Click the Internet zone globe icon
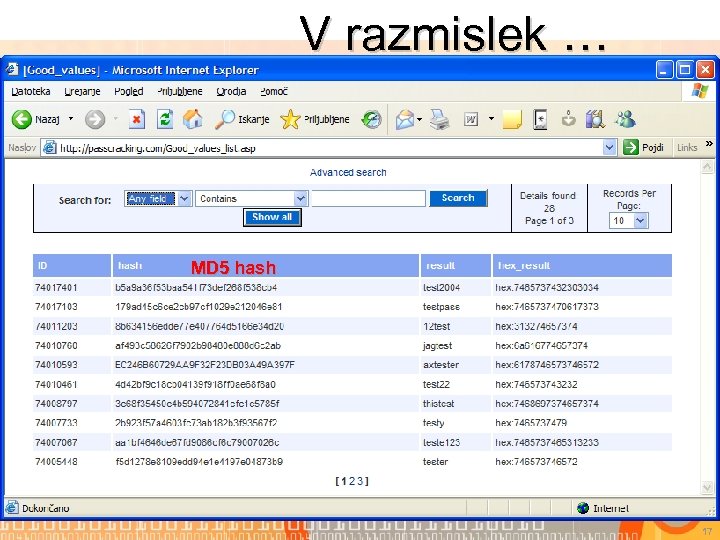Screen dimensions: 720x540 point(583,508)
